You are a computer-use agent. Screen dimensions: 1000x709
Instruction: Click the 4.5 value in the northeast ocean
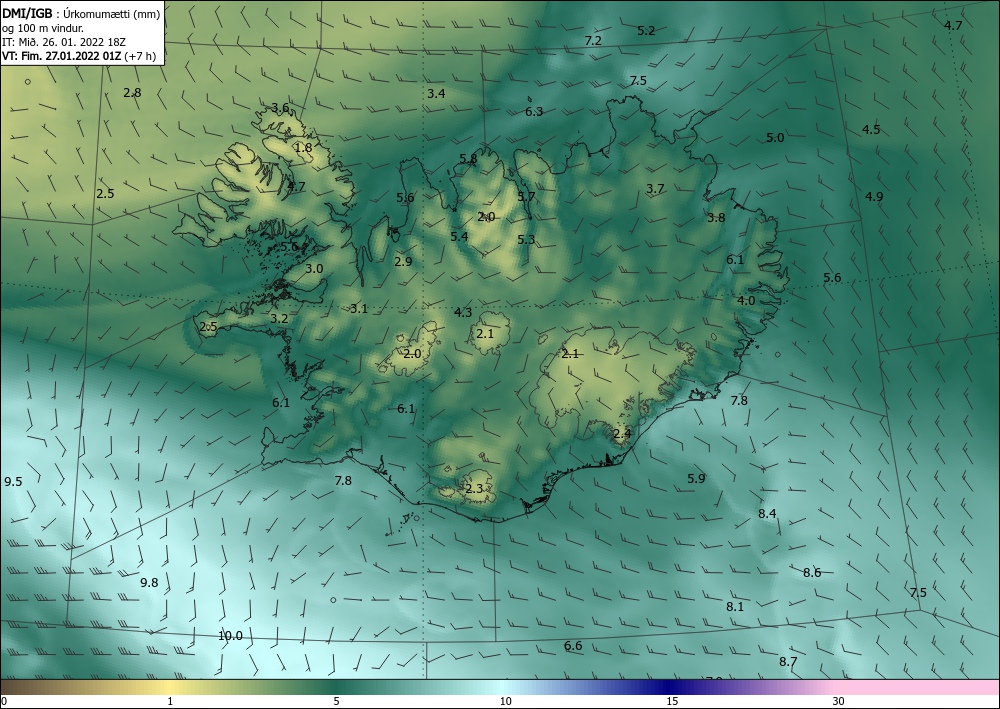(x=871, y=129)
